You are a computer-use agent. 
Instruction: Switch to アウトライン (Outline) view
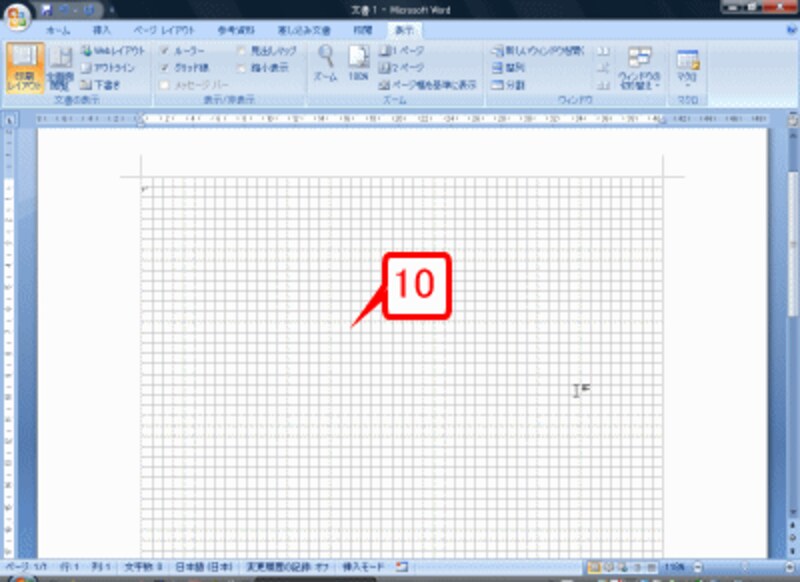pyautogui.click(x=108, y=68)
